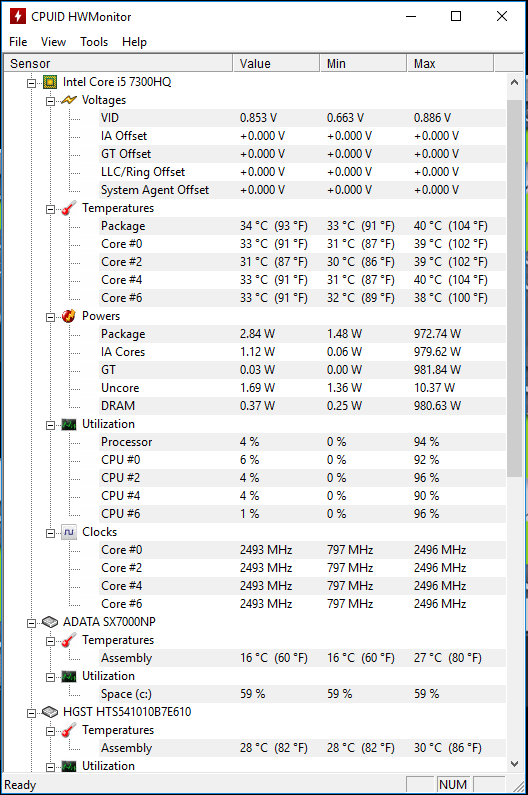Click the Powers flame icon

pos(69,316)
